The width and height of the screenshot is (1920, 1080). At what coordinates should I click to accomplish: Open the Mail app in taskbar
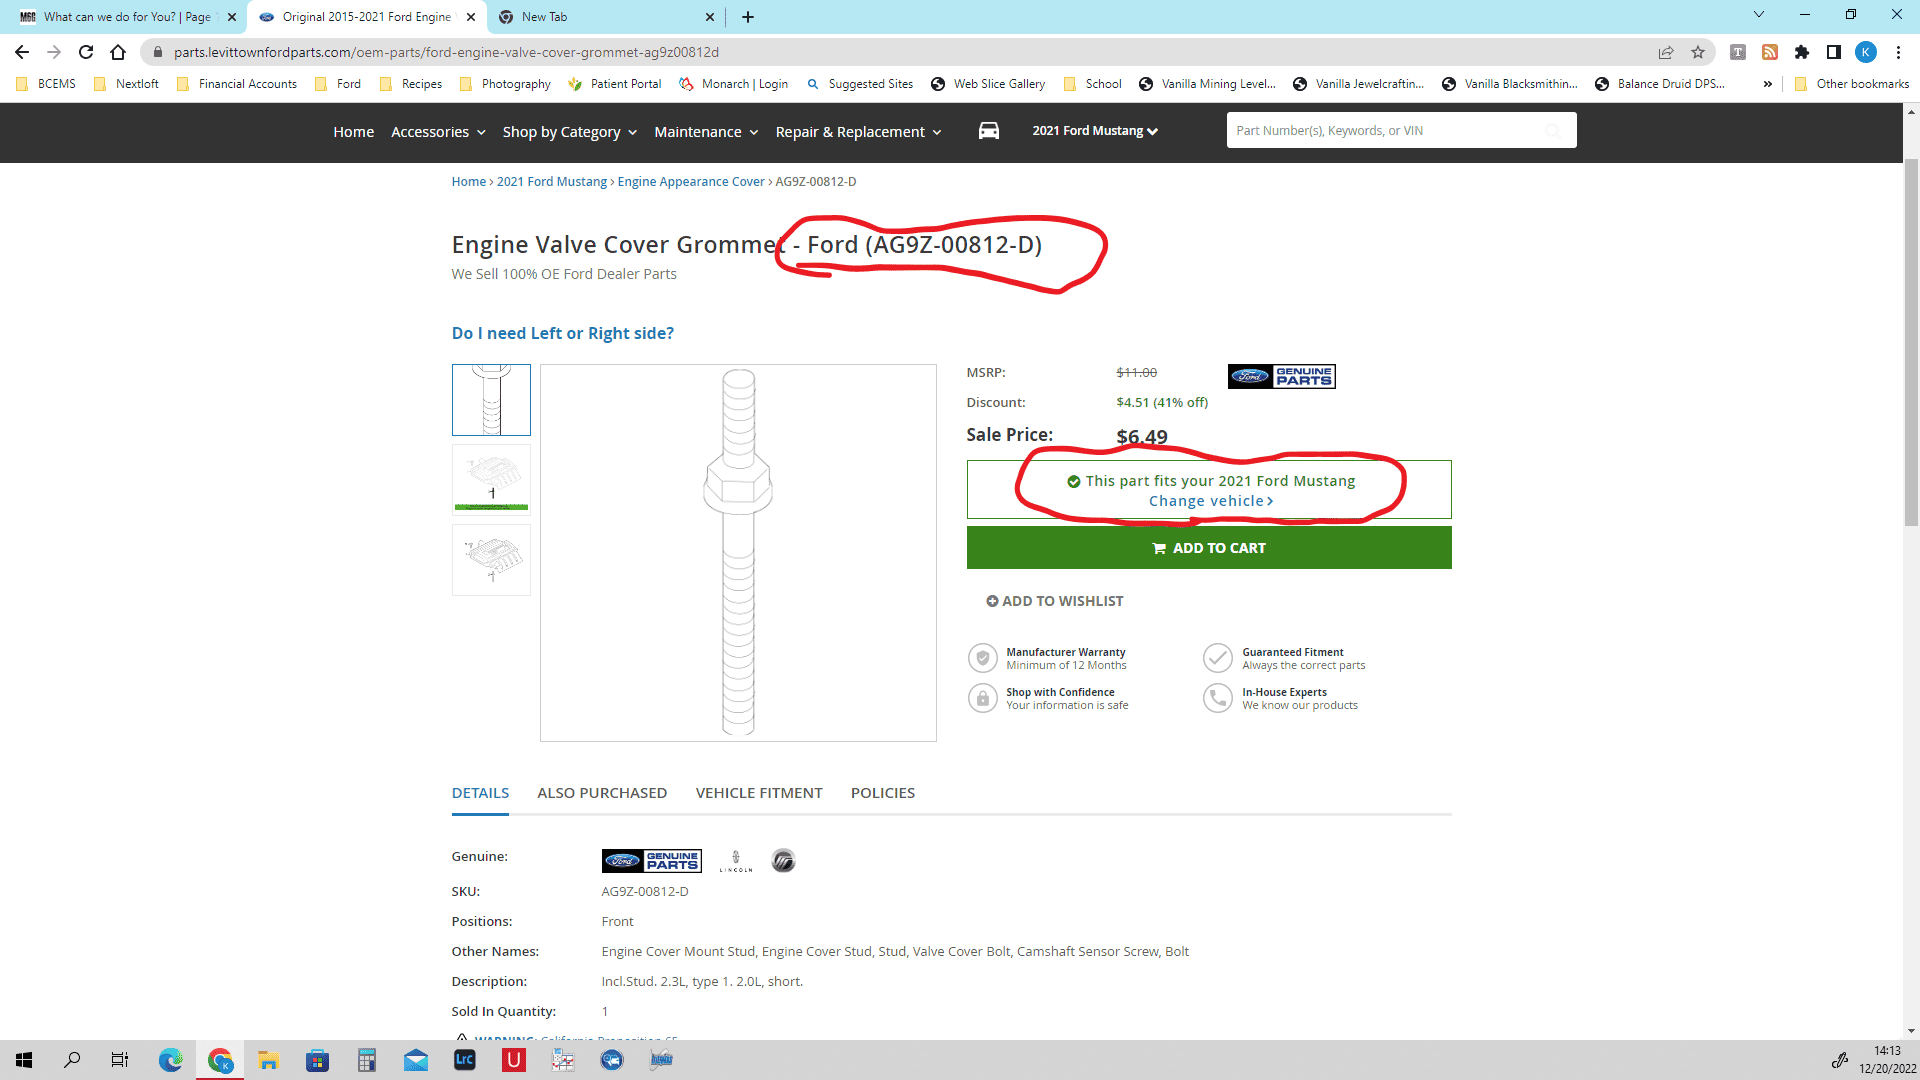click(416, 1060)
